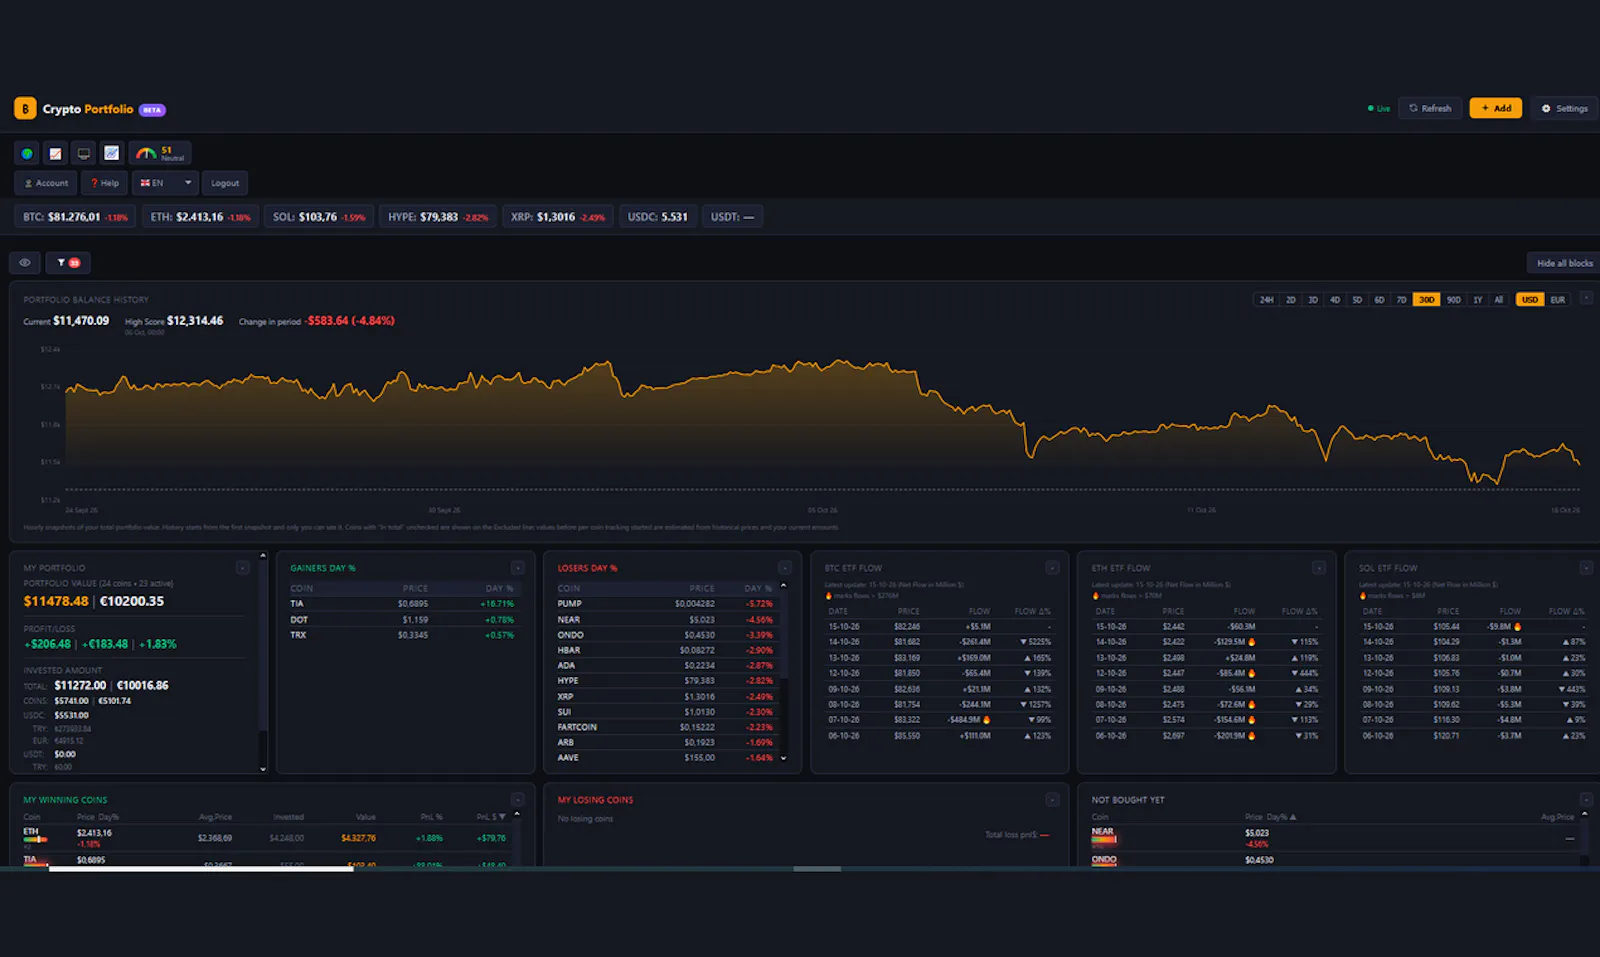Select the 90D chart period
1600x957 pixels.
[1453, 300]
